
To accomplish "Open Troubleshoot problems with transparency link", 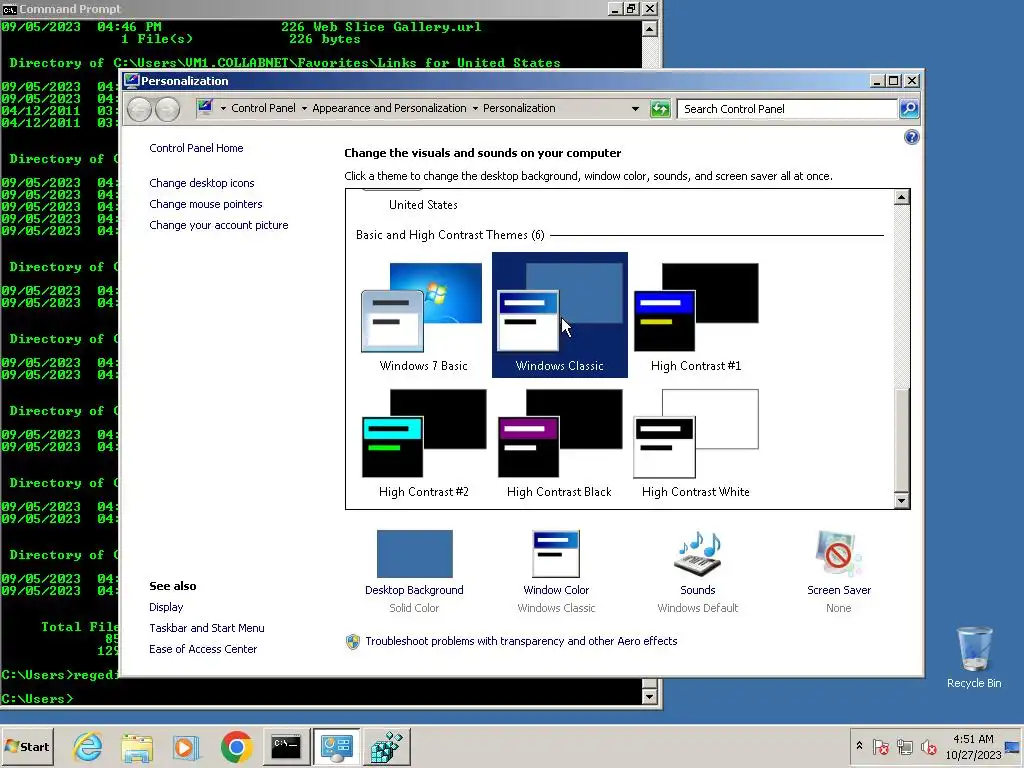I will (521, 641).
